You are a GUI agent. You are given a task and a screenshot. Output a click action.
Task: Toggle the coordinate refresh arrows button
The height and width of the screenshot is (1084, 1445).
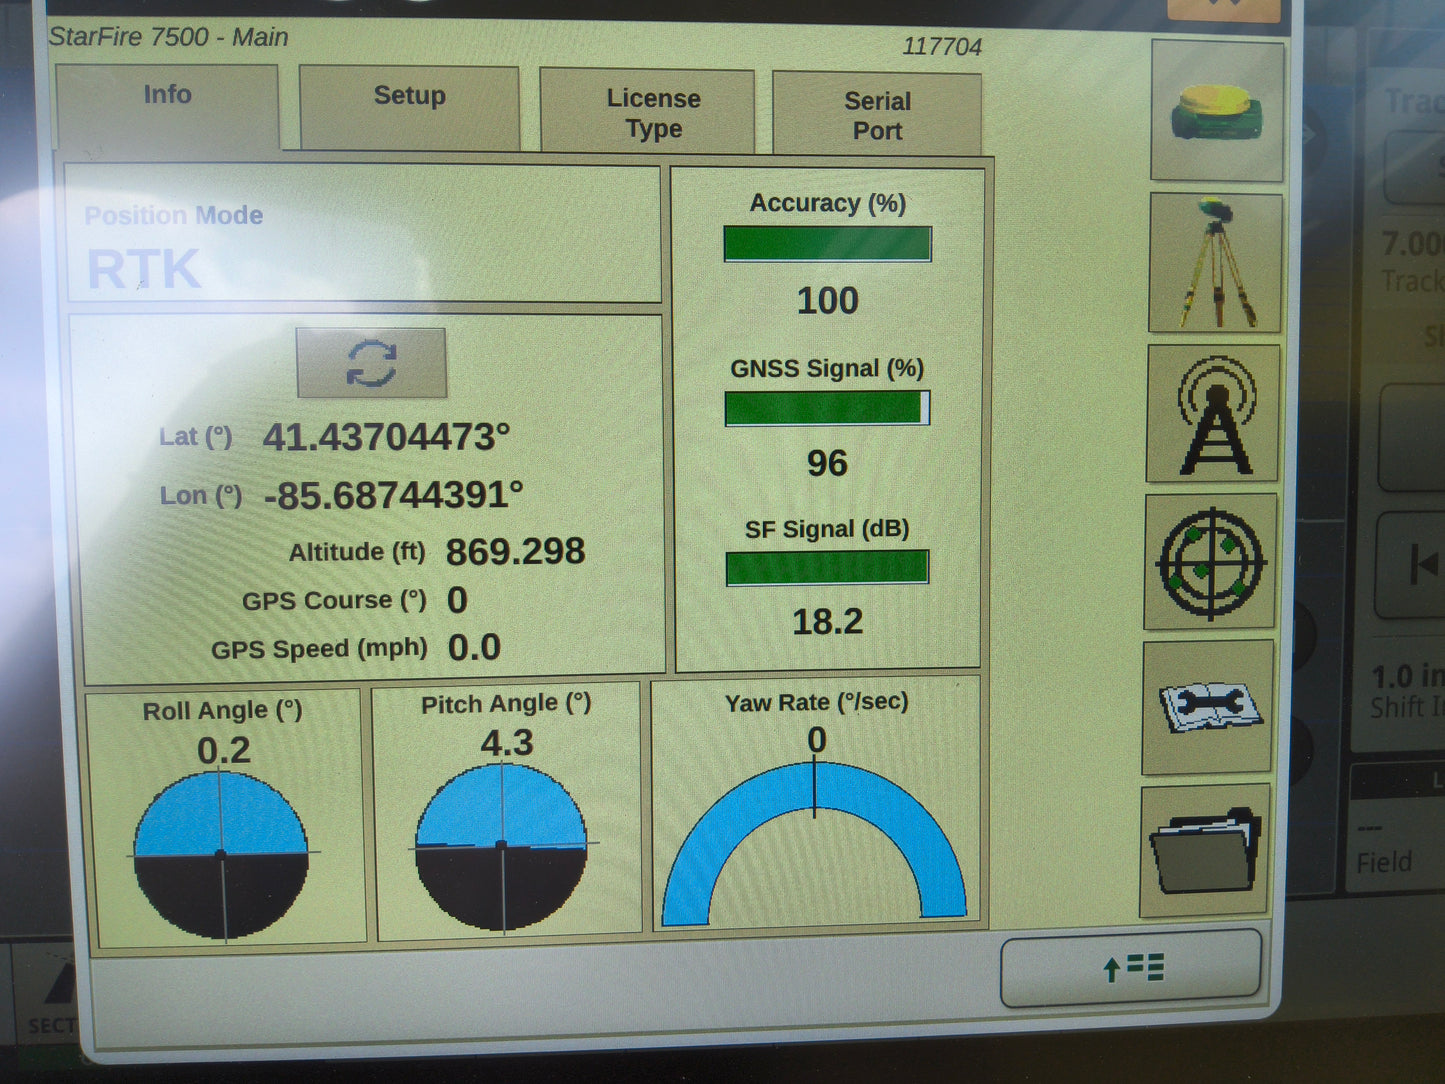tap(371, 362)
